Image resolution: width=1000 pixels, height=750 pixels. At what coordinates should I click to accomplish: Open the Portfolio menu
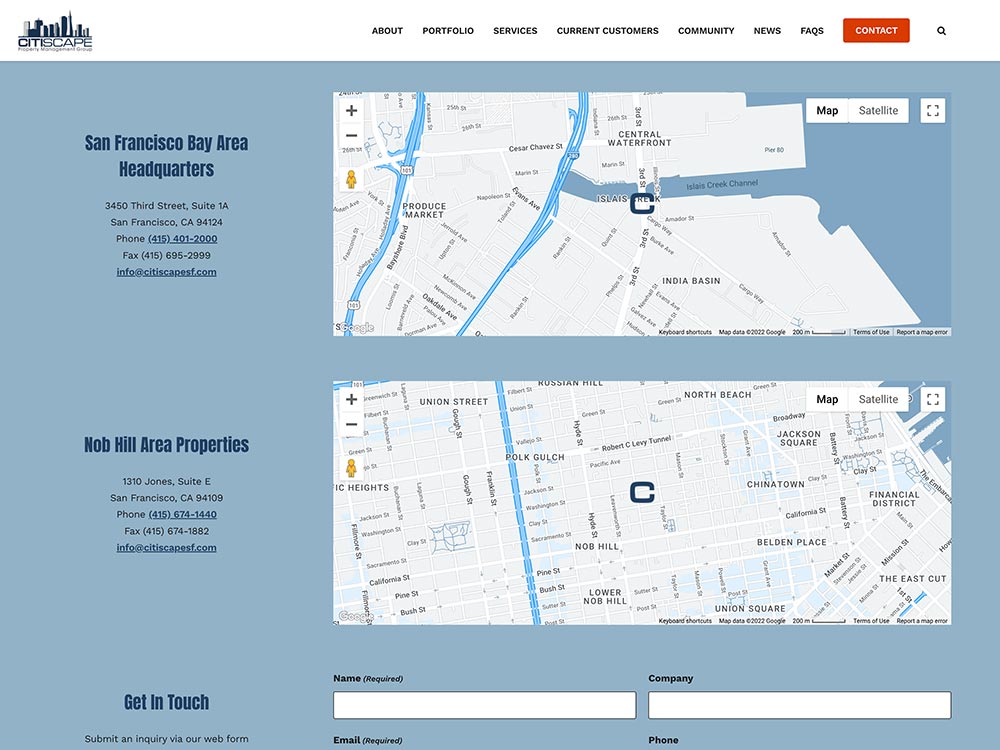[x=448, y=31]
